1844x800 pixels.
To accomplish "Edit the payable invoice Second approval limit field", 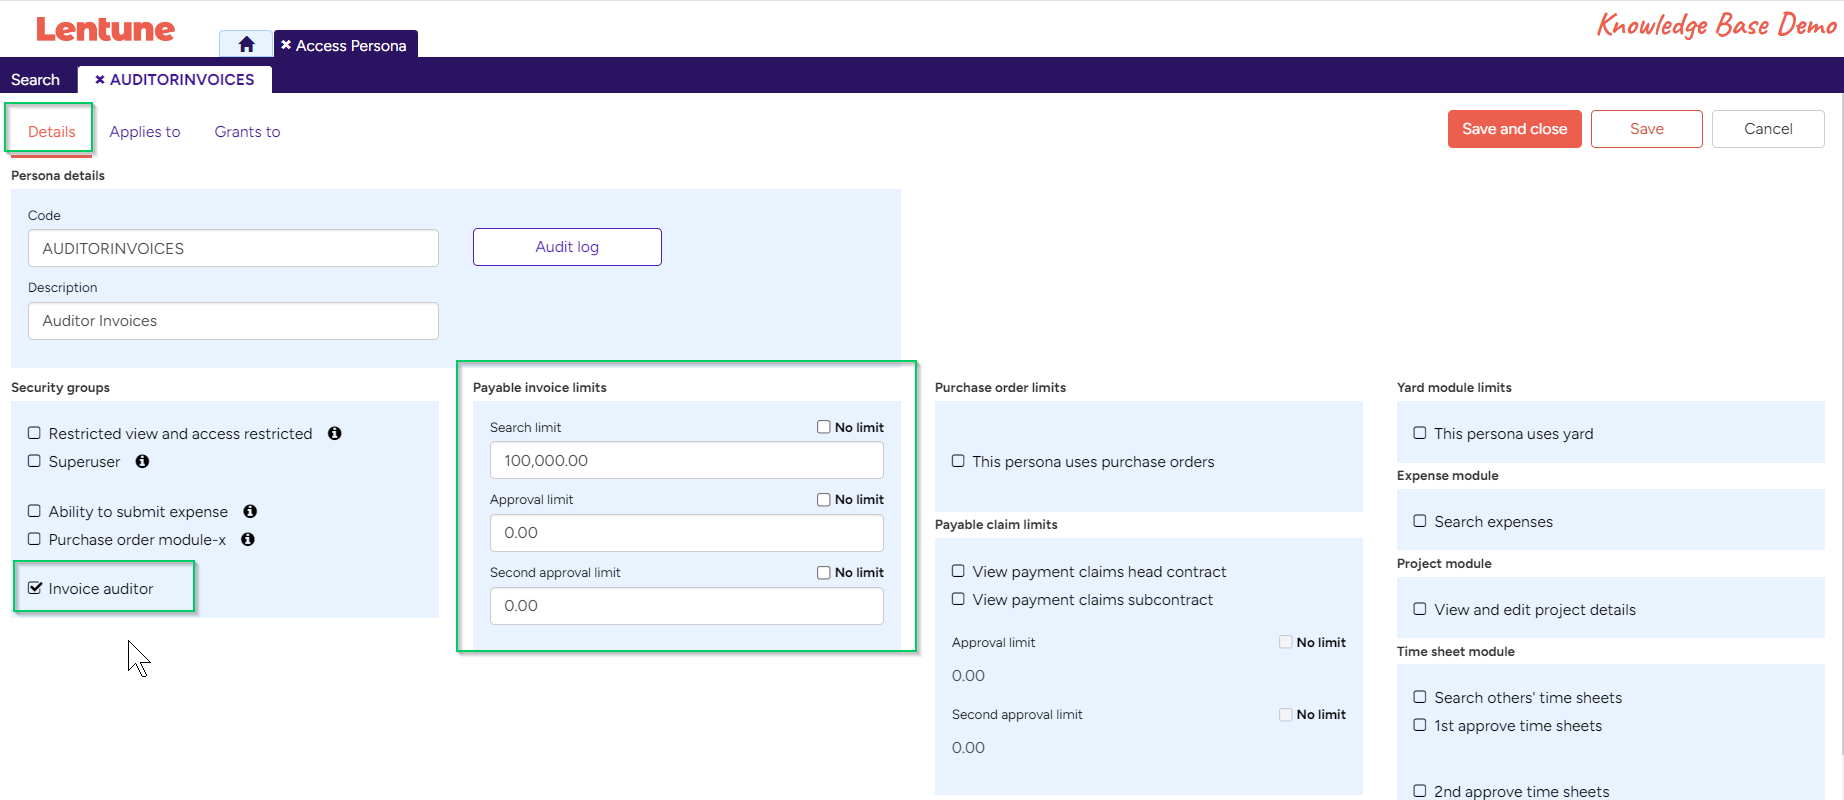I will pyautogui.click(x=687, y=606).
